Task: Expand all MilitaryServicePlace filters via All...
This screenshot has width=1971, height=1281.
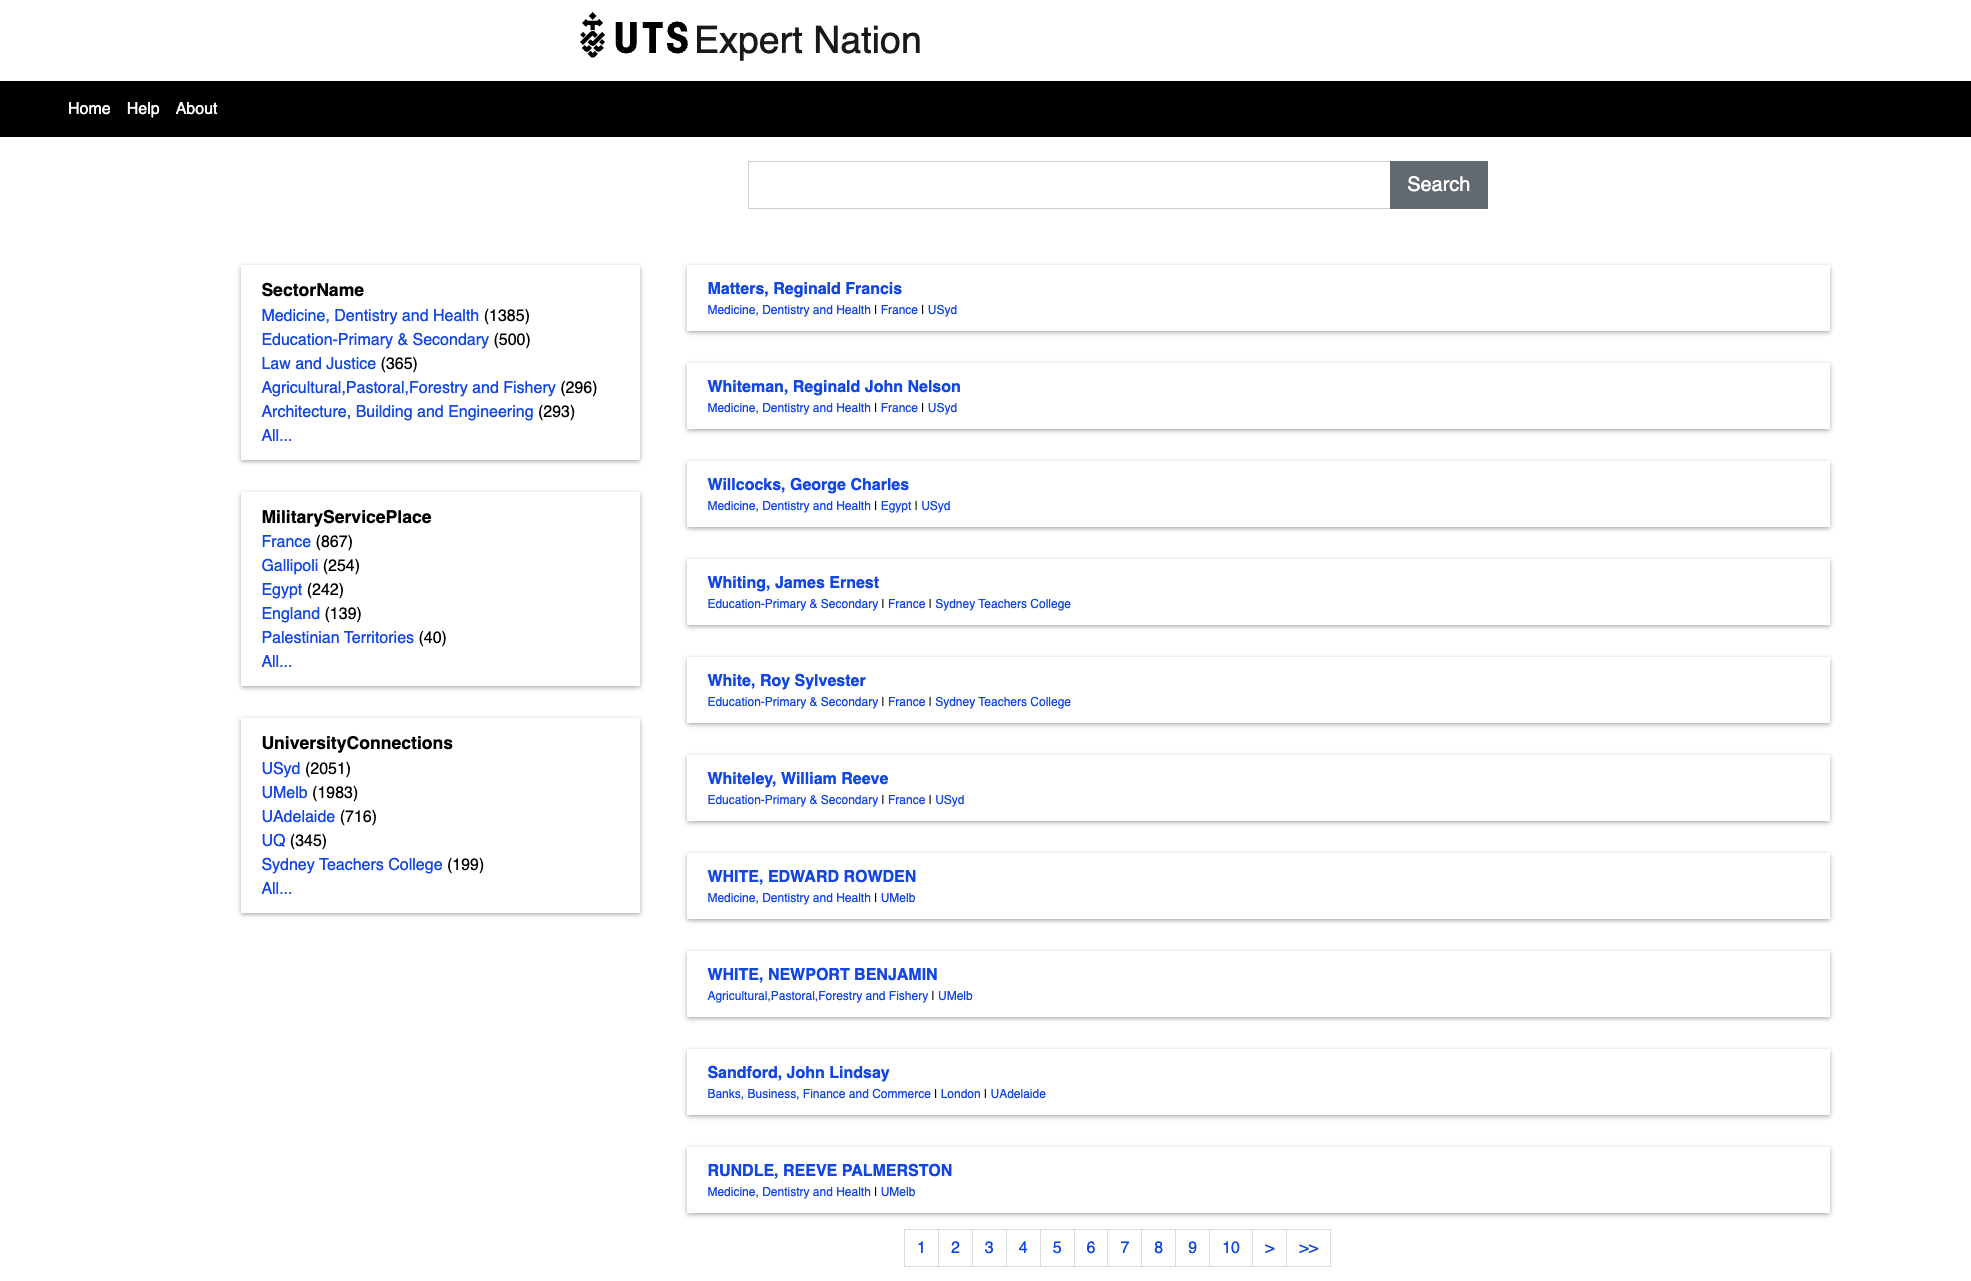Action: [275, 661]
